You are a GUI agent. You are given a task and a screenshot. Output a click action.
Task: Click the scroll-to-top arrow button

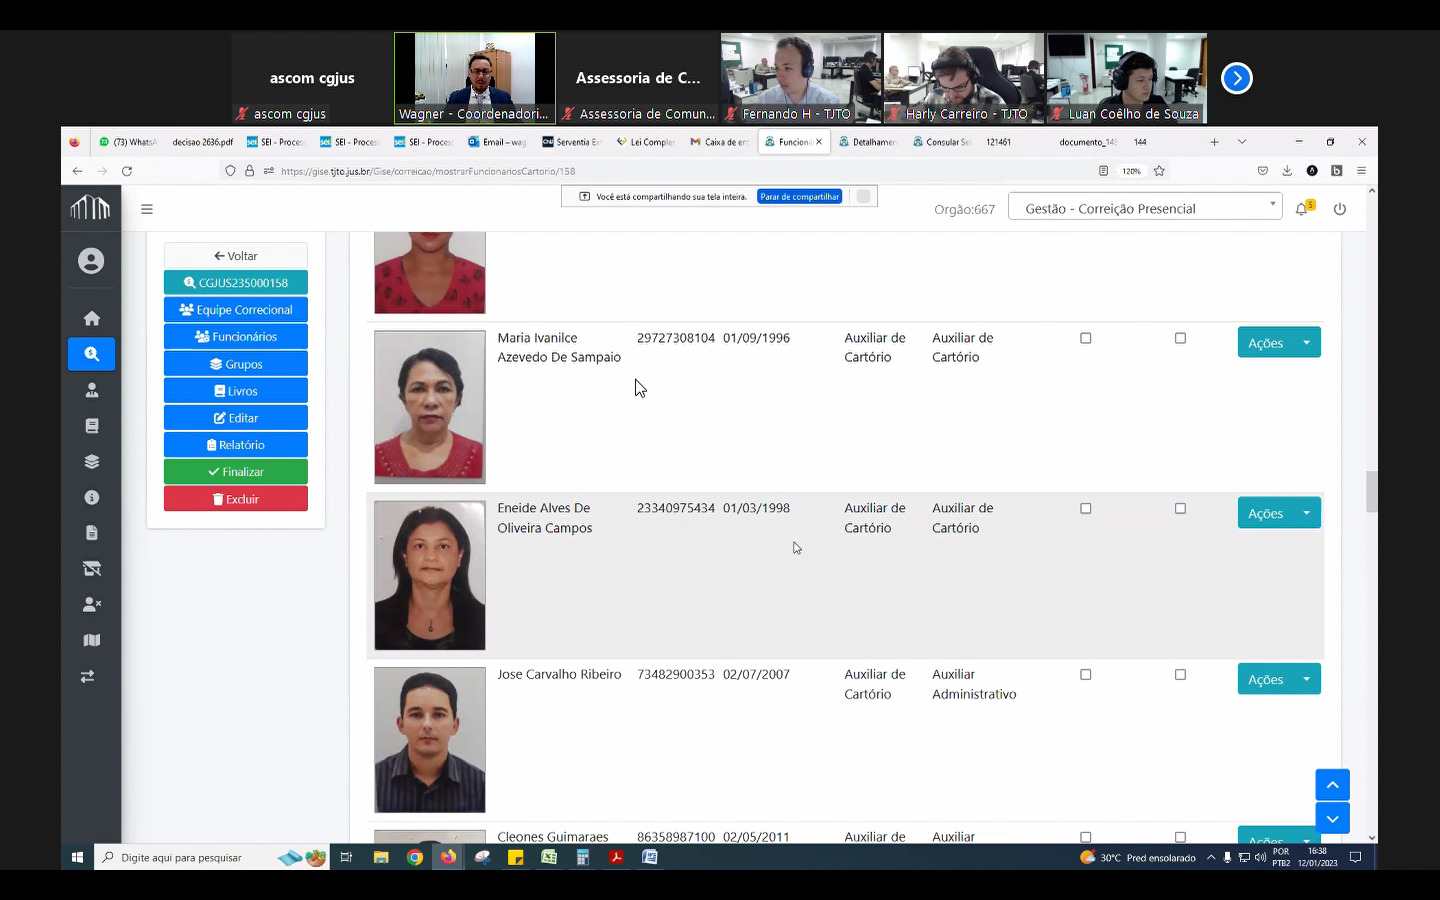tap(1332, 785)
